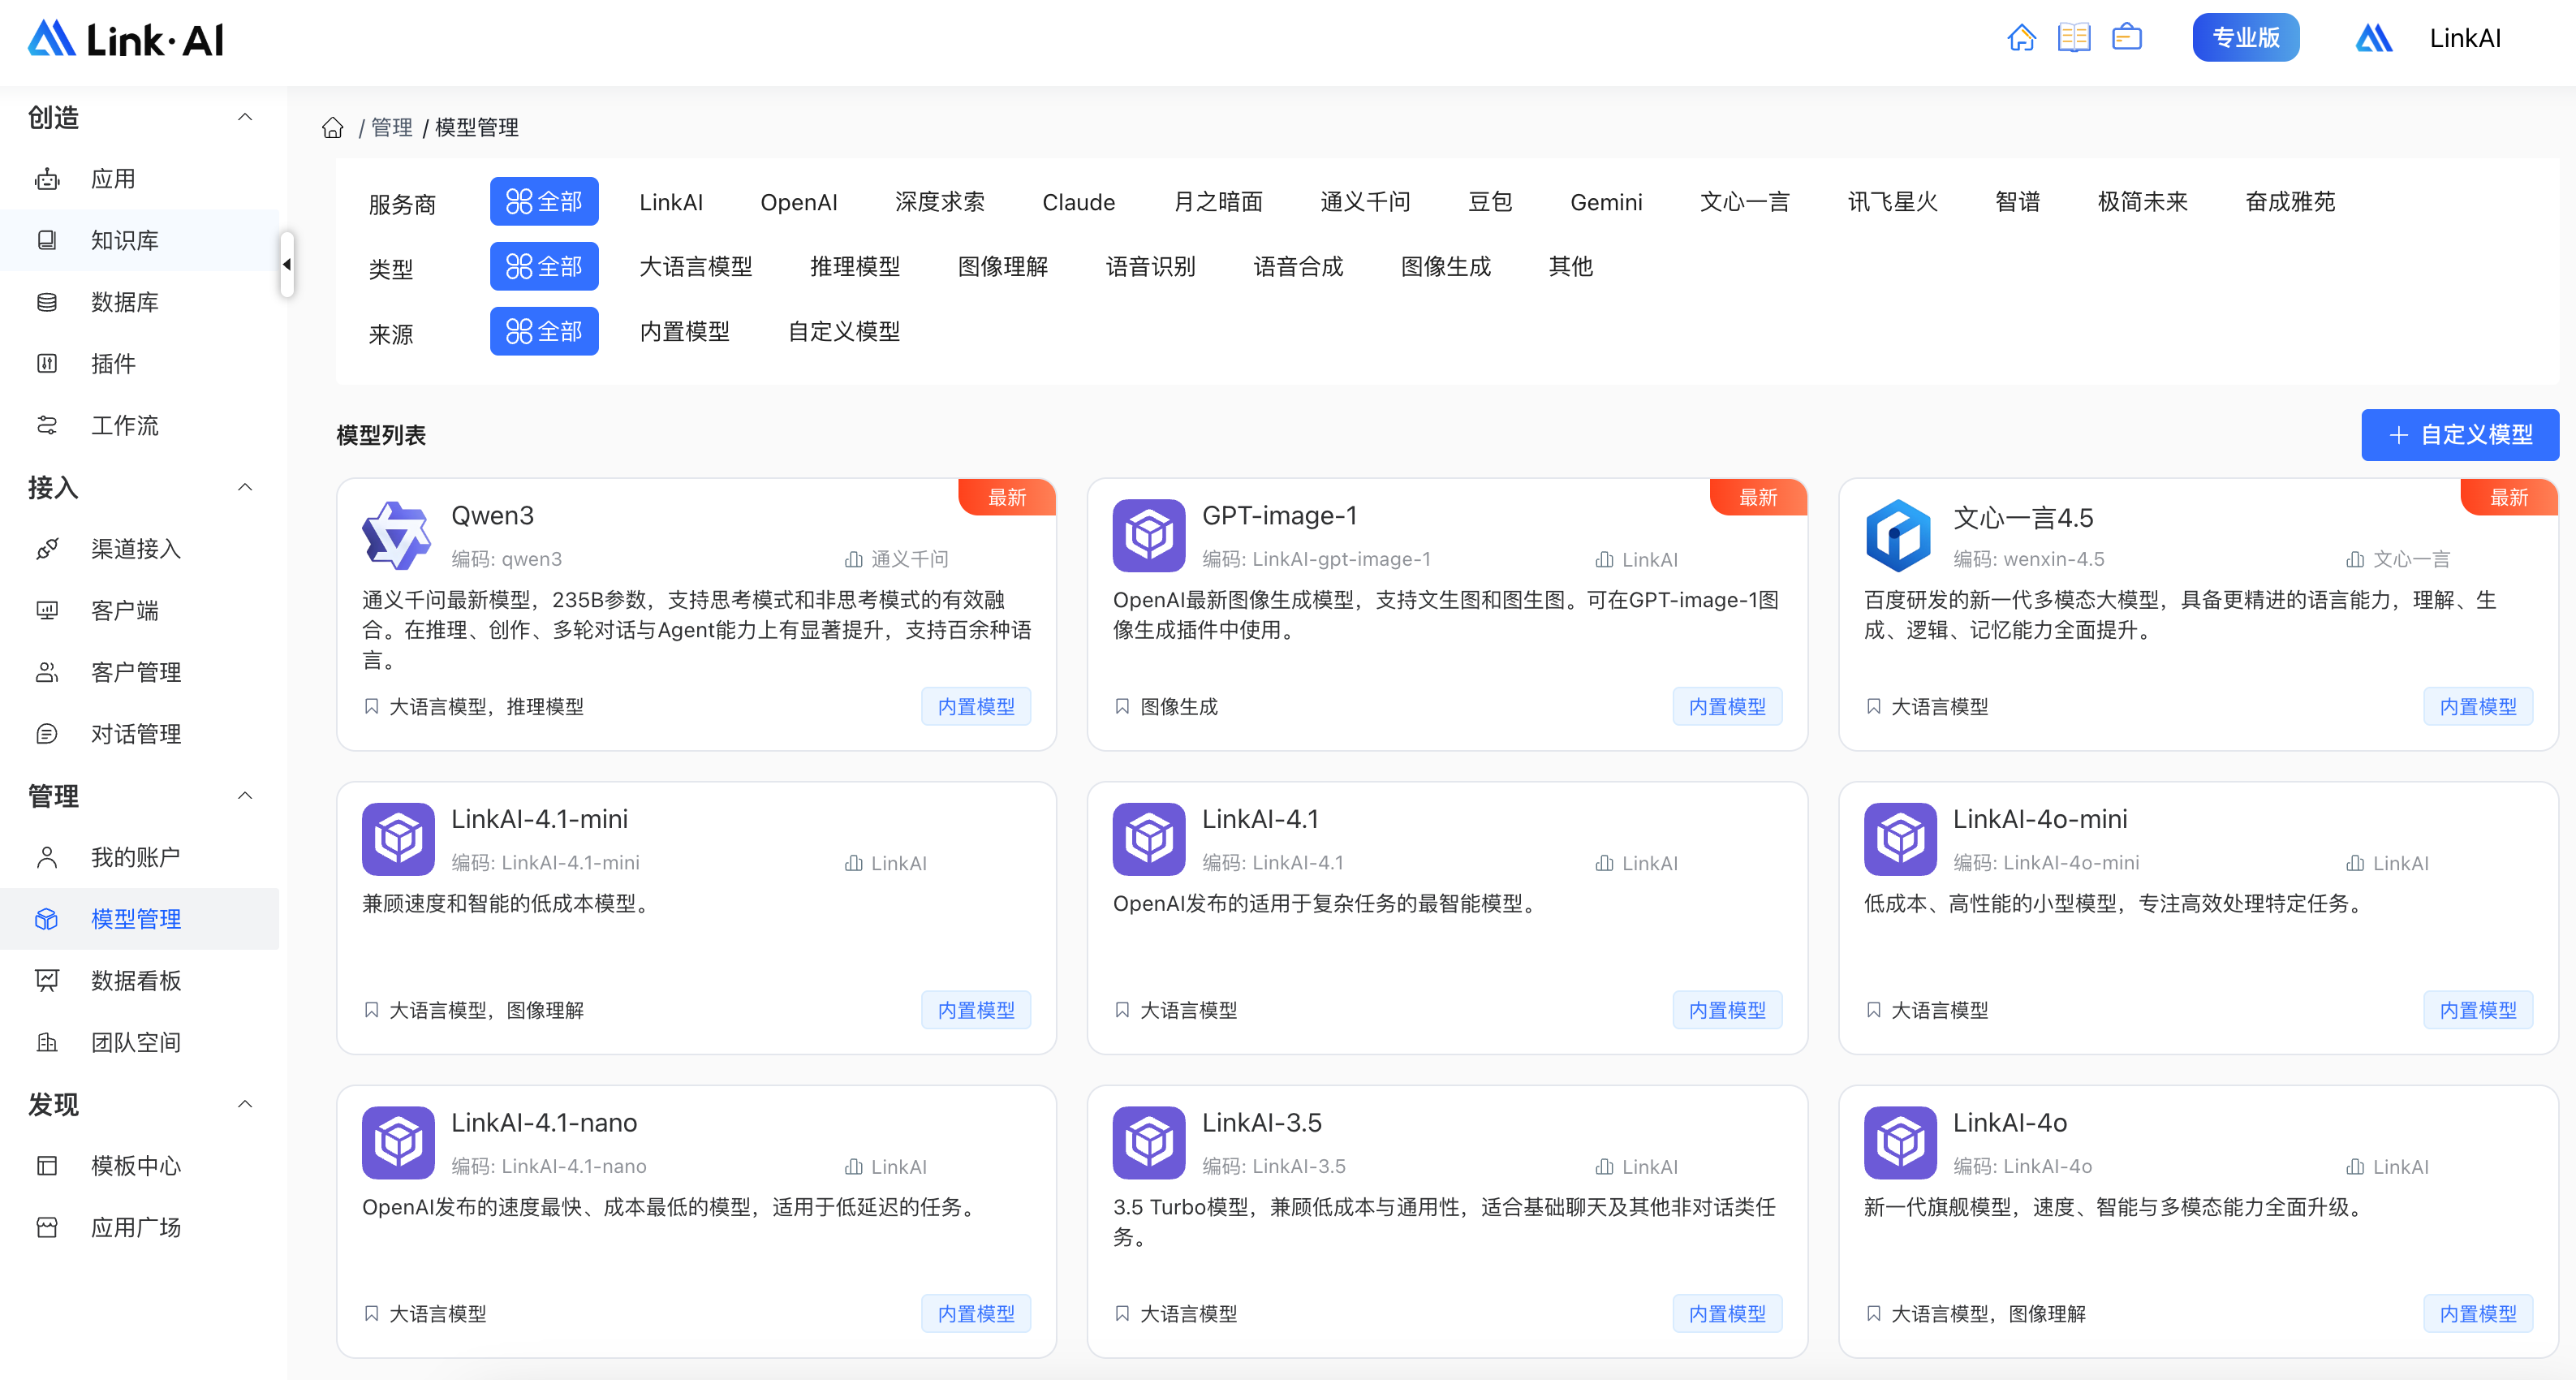Open the LinkAI-4o-mini model card

(x=2198, y=918)
